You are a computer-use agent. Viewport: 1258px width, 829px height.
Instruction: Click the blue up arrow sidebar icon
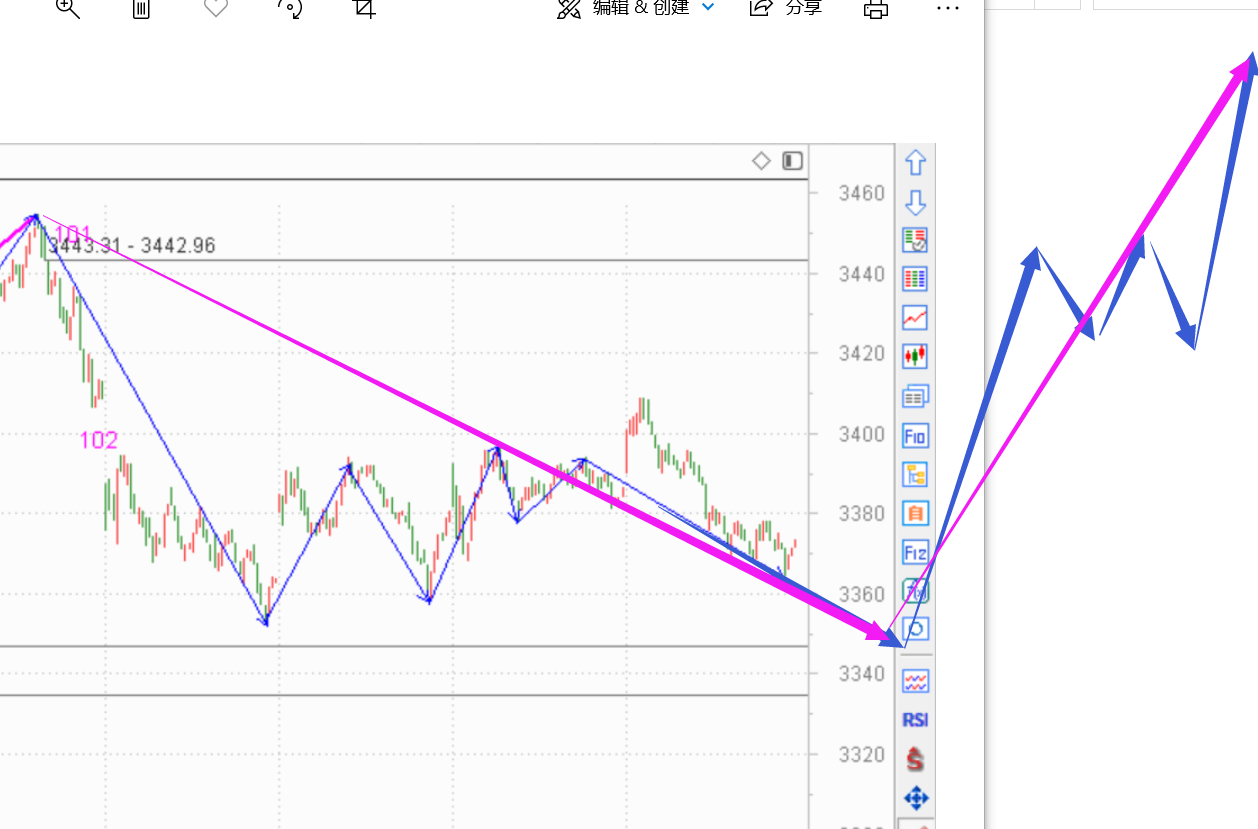[x=915, y=163]
